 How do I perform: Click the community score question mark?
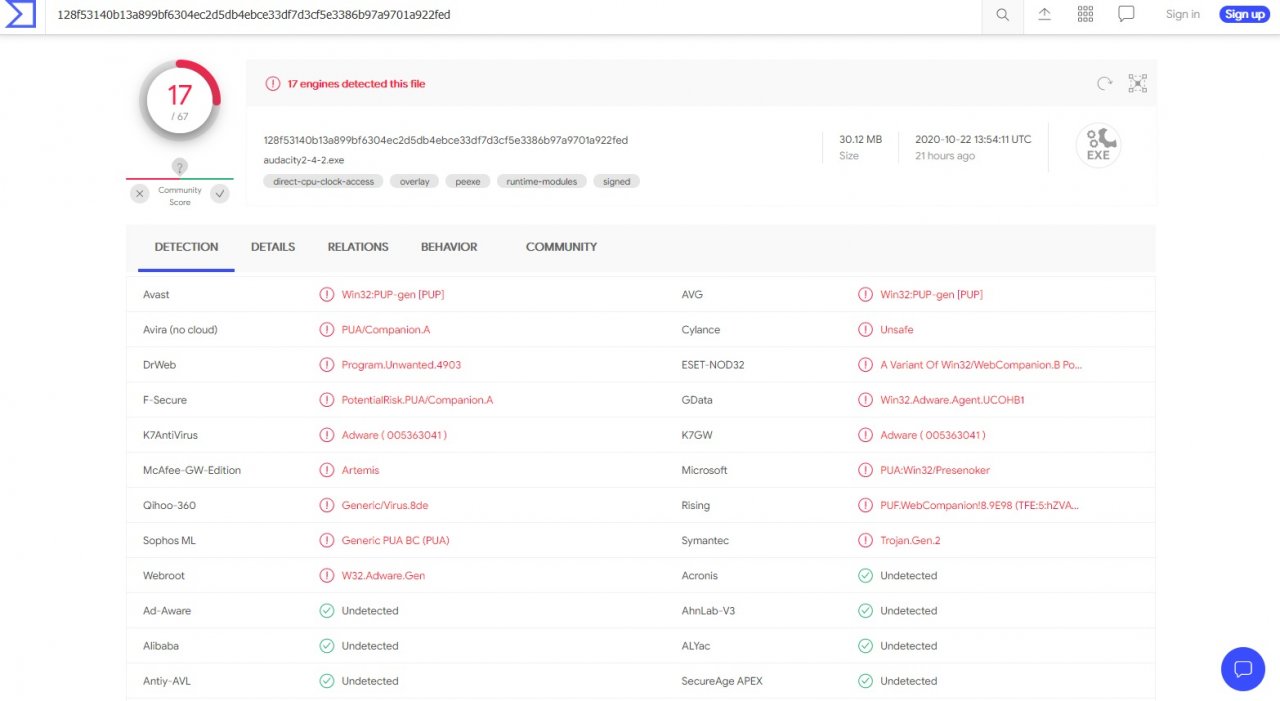(x=180, y=167)
